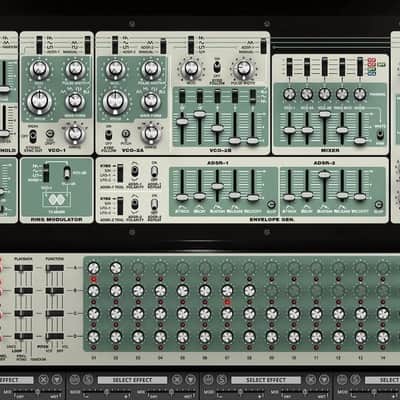This screenshot has height=400, width=400.
Task: Click the M button of the second effect slot
Action: pos(75,379)
